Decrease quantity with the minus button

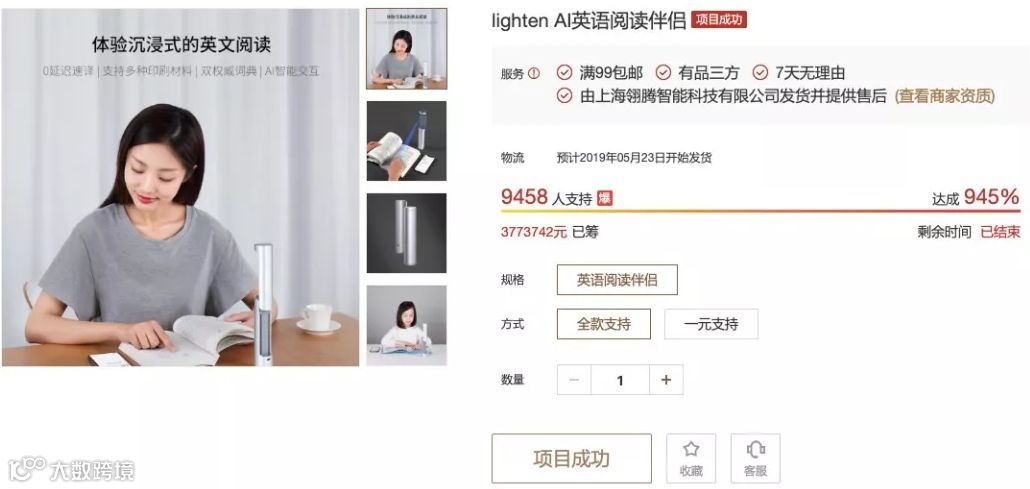click(x=574, y=380)
